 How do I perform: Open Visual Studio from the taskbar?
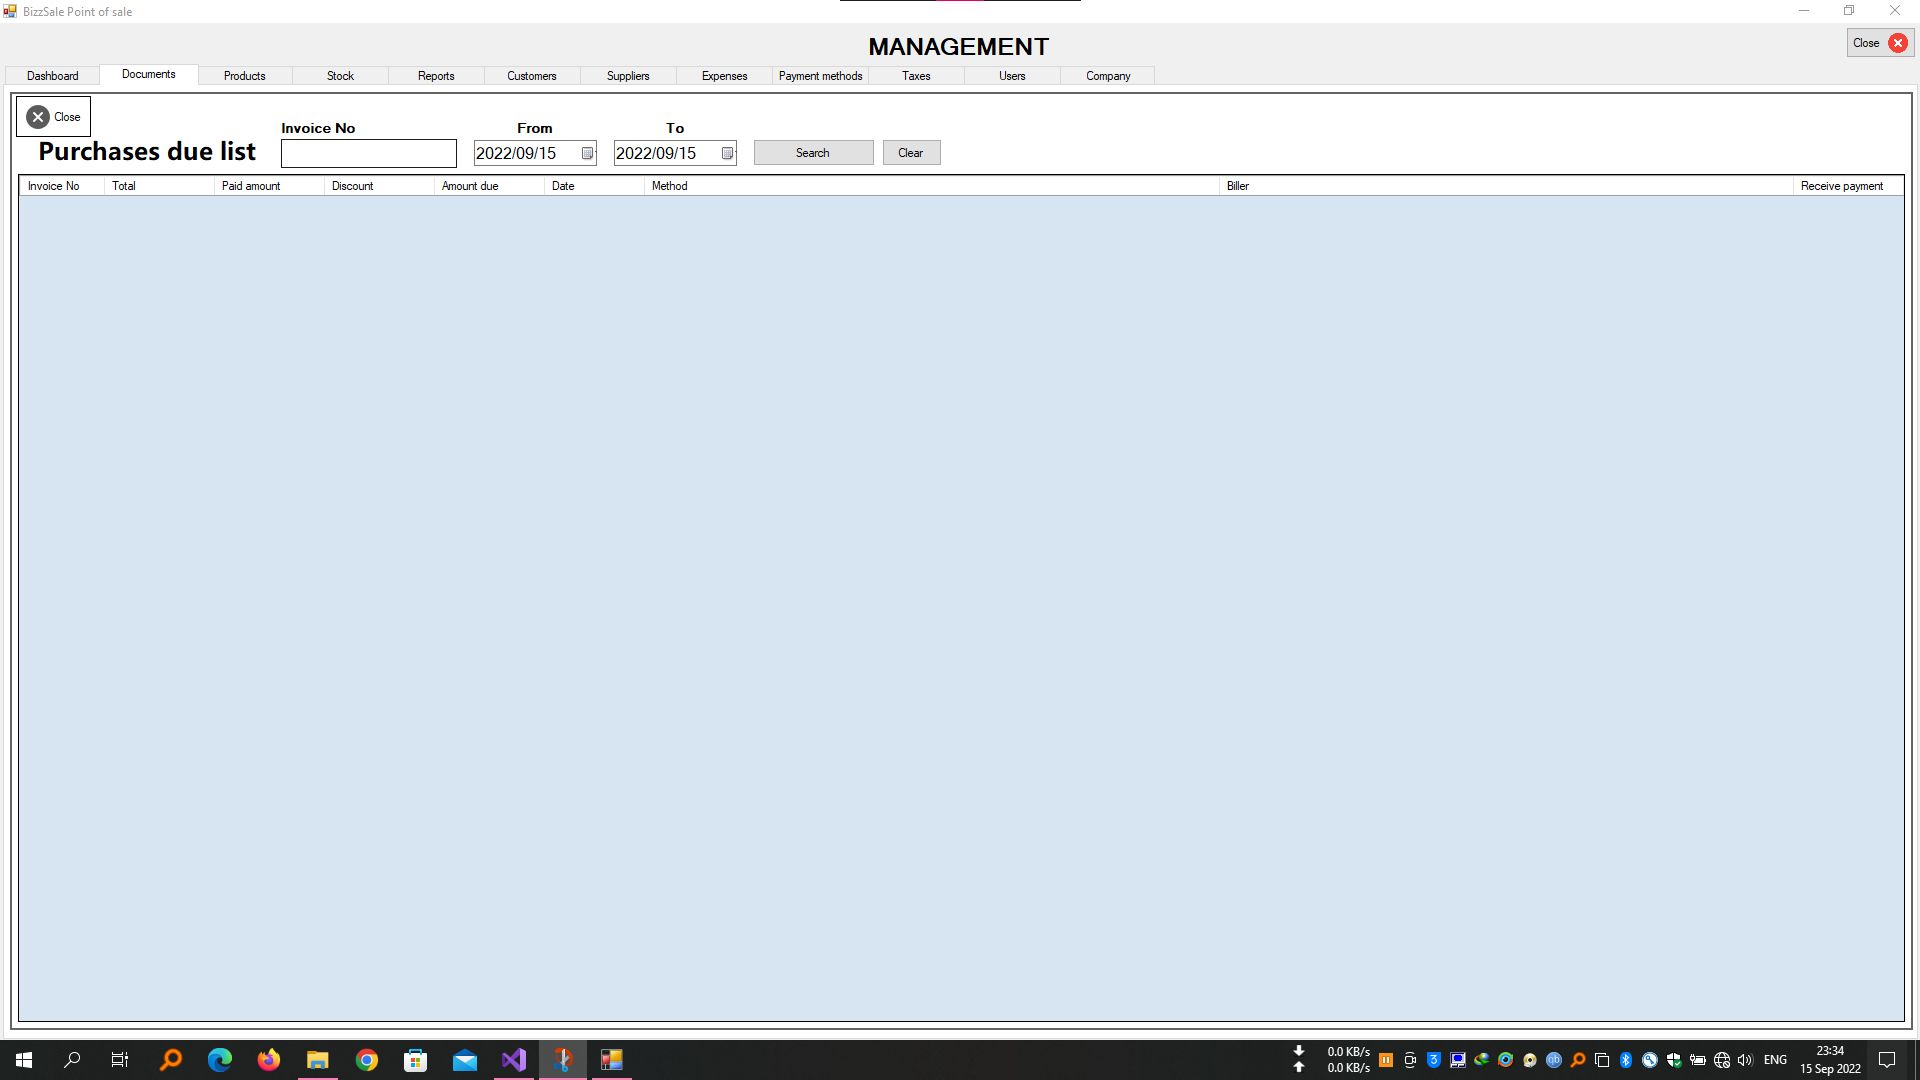point(514,1060)
